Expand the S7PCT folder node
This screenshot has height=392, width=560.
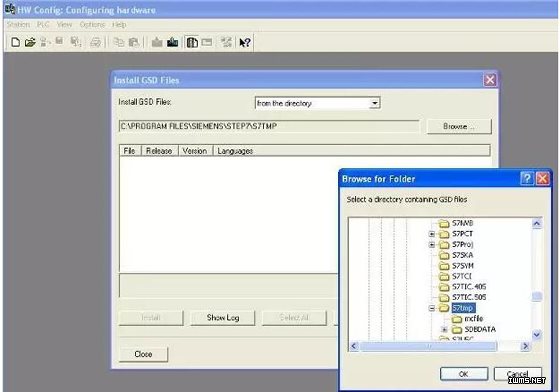tap(432, 234)
